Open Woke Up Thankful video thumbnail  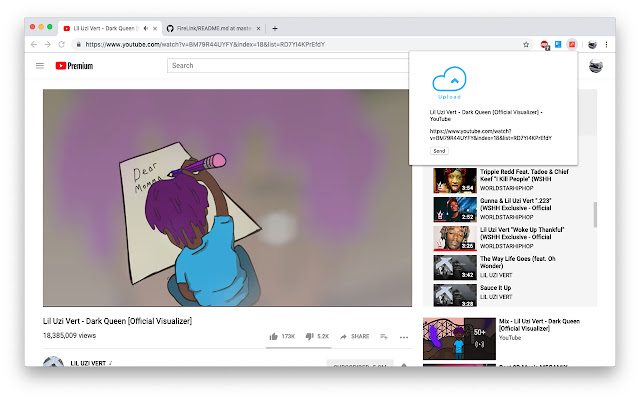tap(455, 238)
